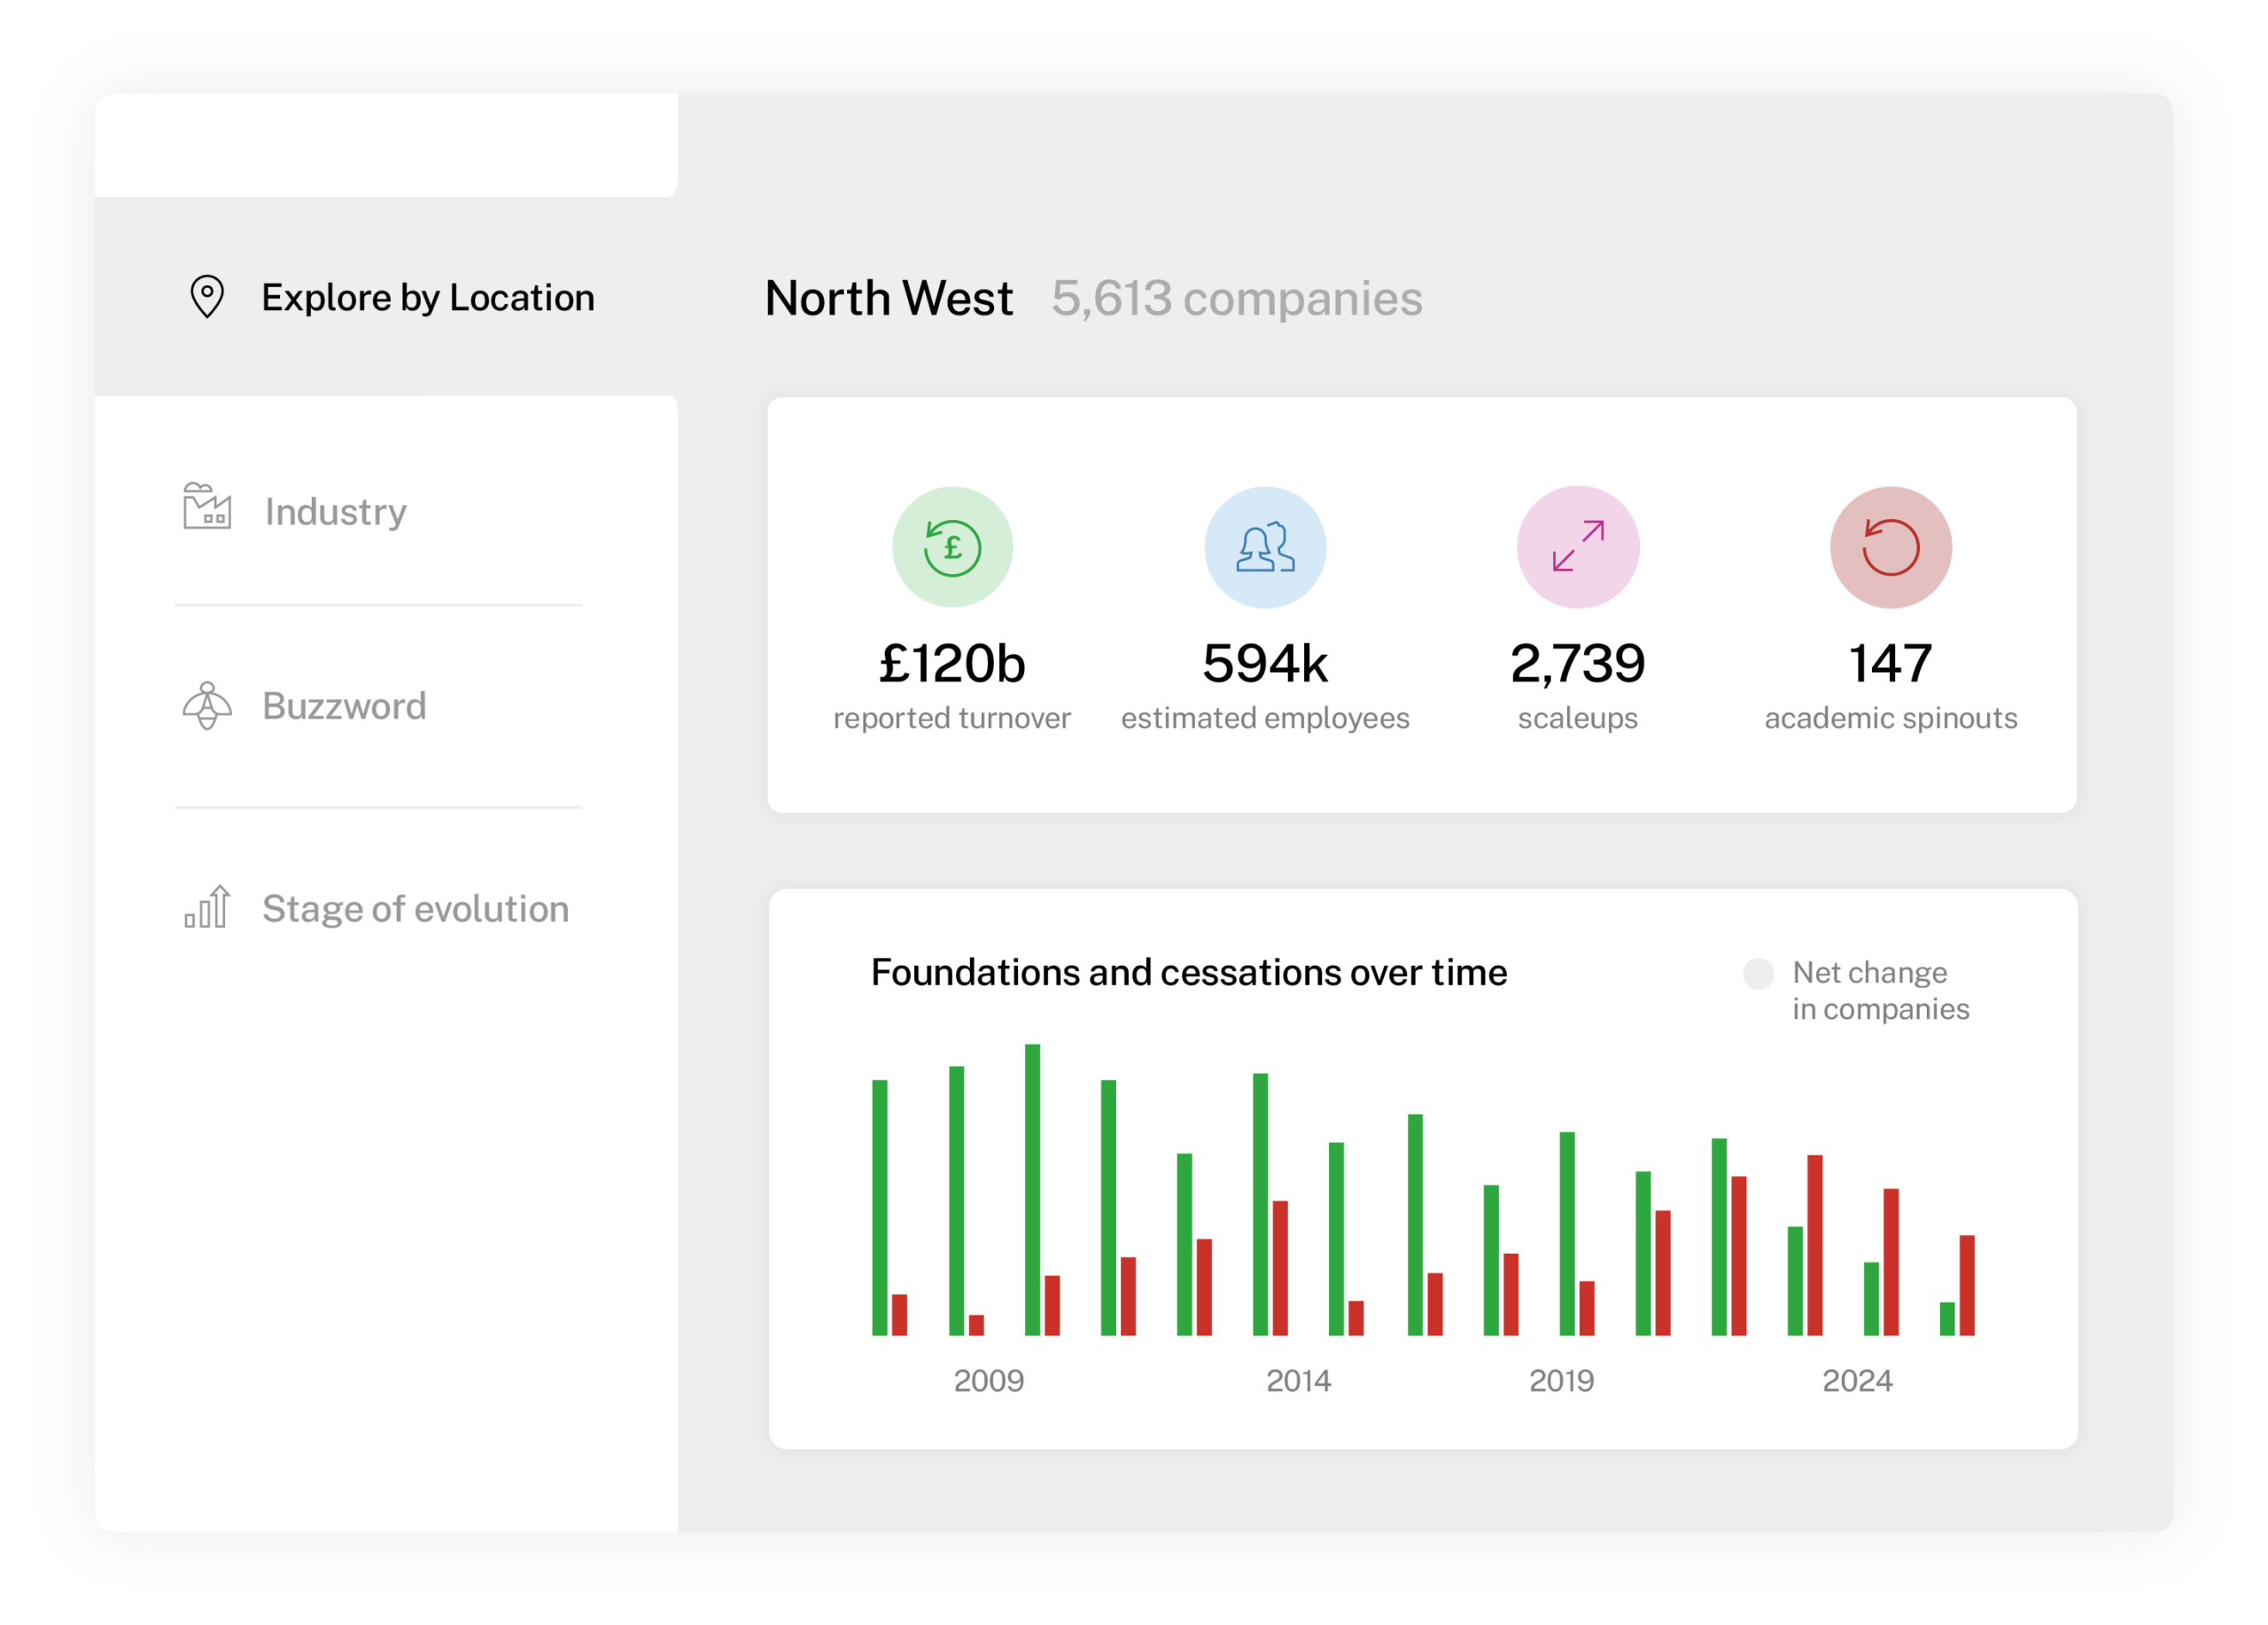Click the Buzzword bee icon

click(x=207, y=706)
